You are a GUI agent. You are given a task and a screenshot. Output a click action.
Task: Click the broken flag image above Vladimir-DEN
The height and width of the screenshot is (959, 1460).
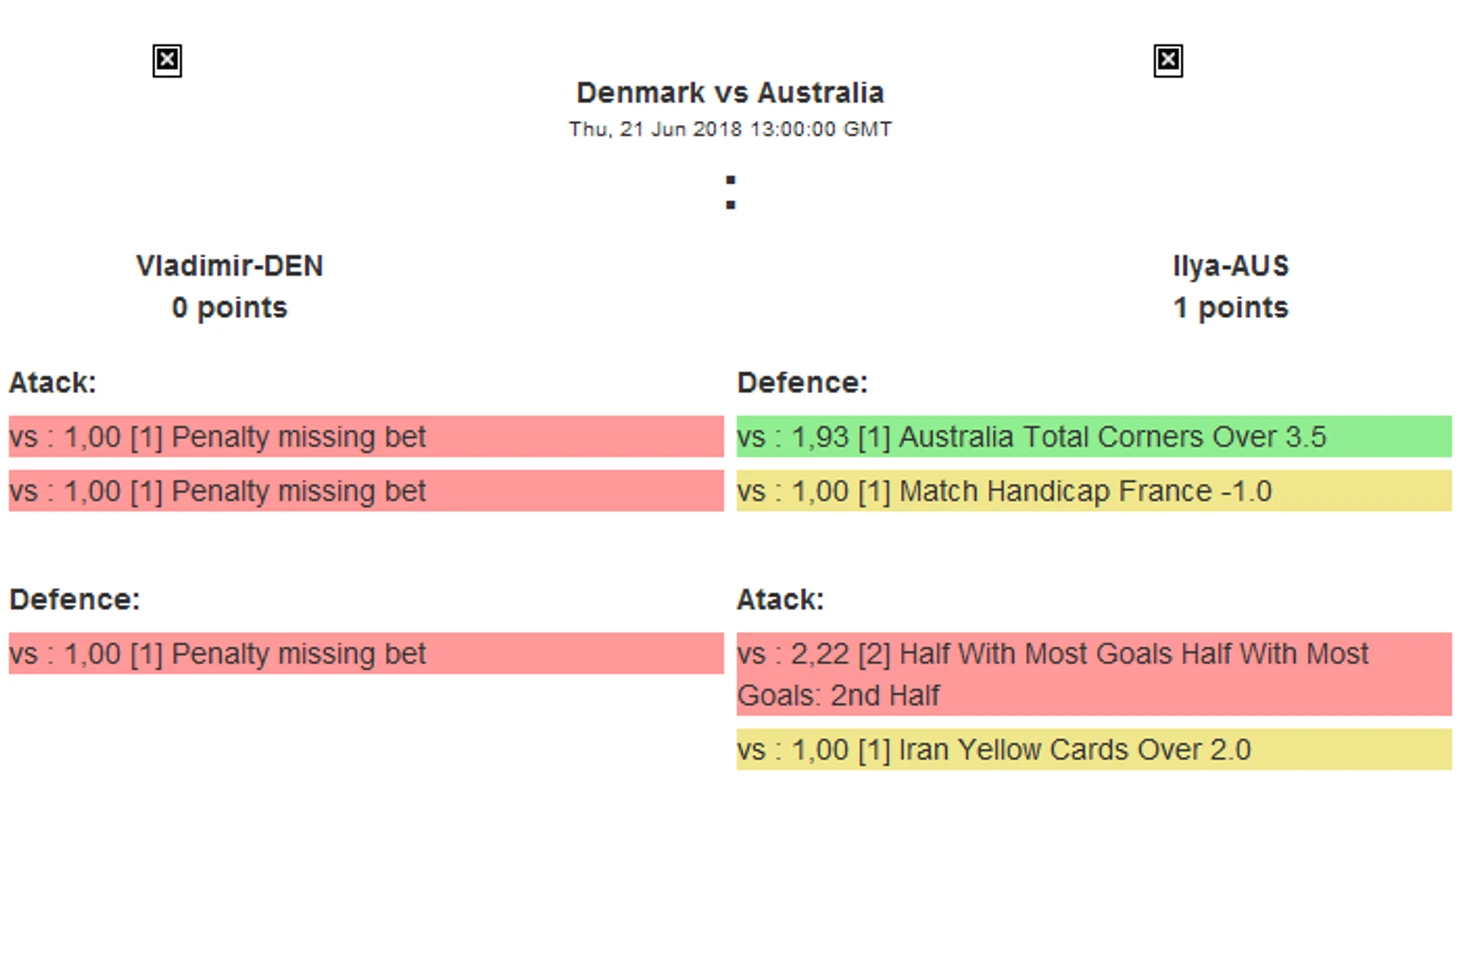(x=167, y=61)
